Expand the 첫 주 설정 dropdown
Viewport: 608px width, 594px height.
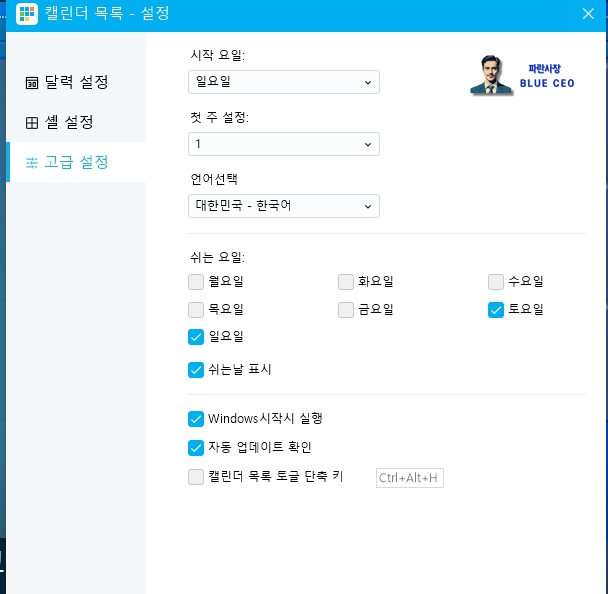[283, 144]
